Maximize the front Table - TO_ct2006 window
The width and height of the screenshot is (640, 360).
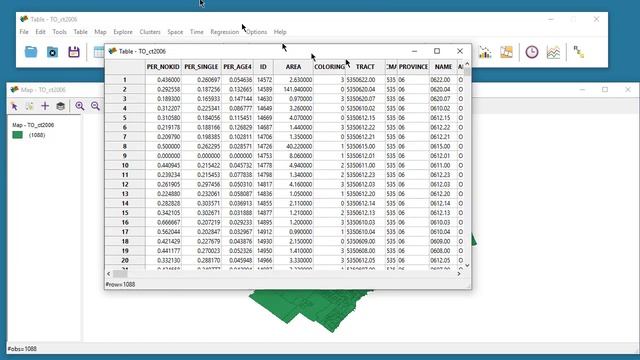437,51
